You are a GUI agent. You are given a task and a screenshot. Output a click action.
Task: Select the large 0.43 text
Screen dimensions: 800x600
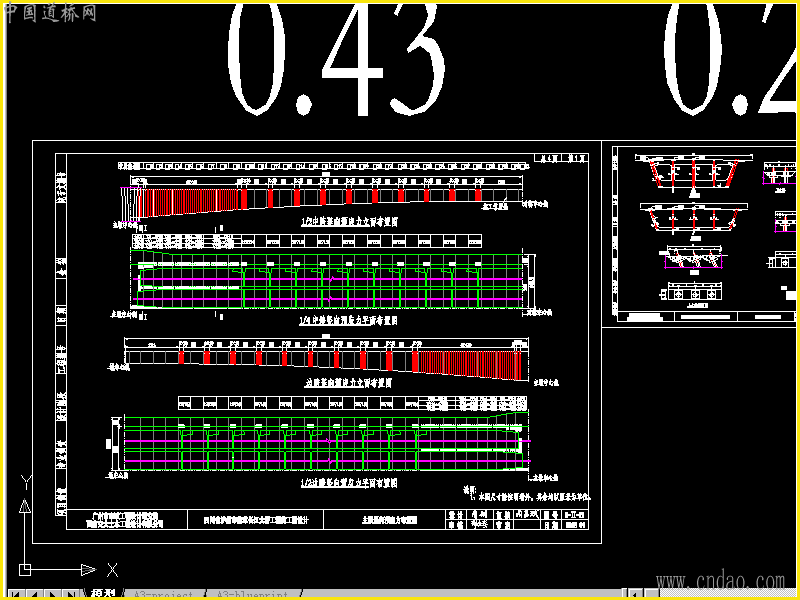click(x=337, y=59)
